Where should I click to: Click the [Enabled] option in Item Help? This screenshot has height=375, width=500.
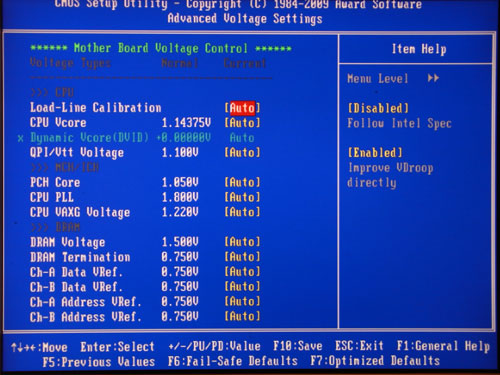click(x=375, y=153)
